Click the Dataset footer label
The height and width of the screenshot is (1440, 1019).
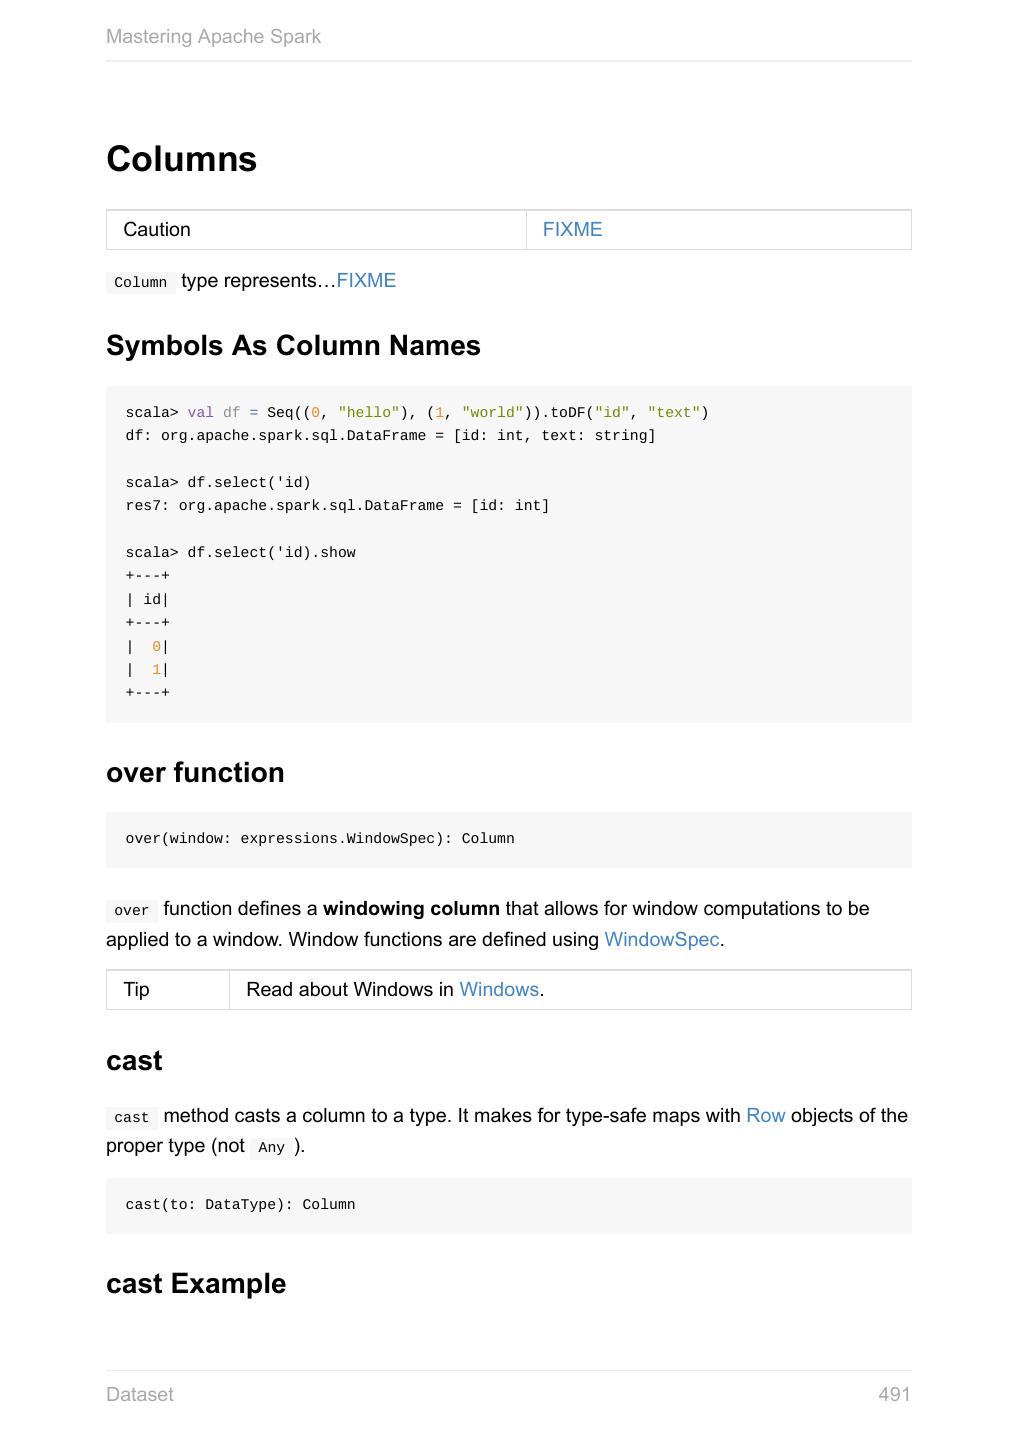click(x=140, y=1394)
